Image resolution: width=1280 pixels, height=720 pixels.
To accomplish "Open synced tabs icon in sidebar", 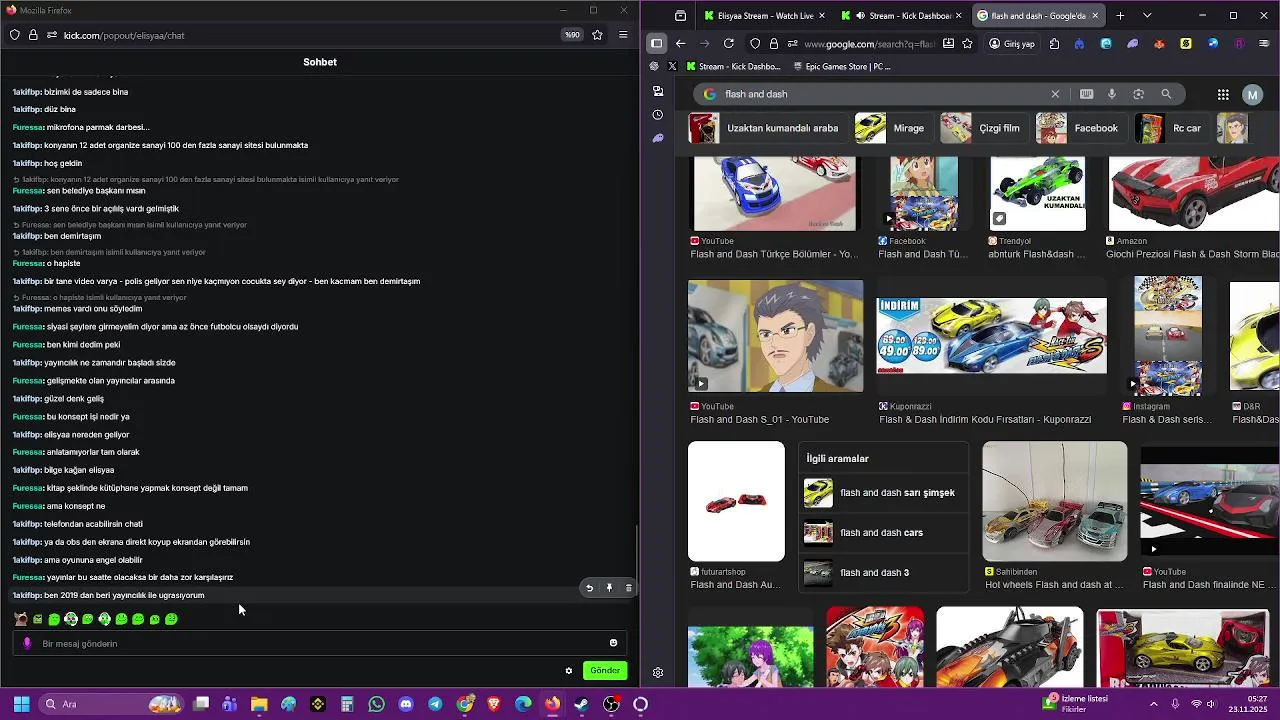I will (657, 91).
